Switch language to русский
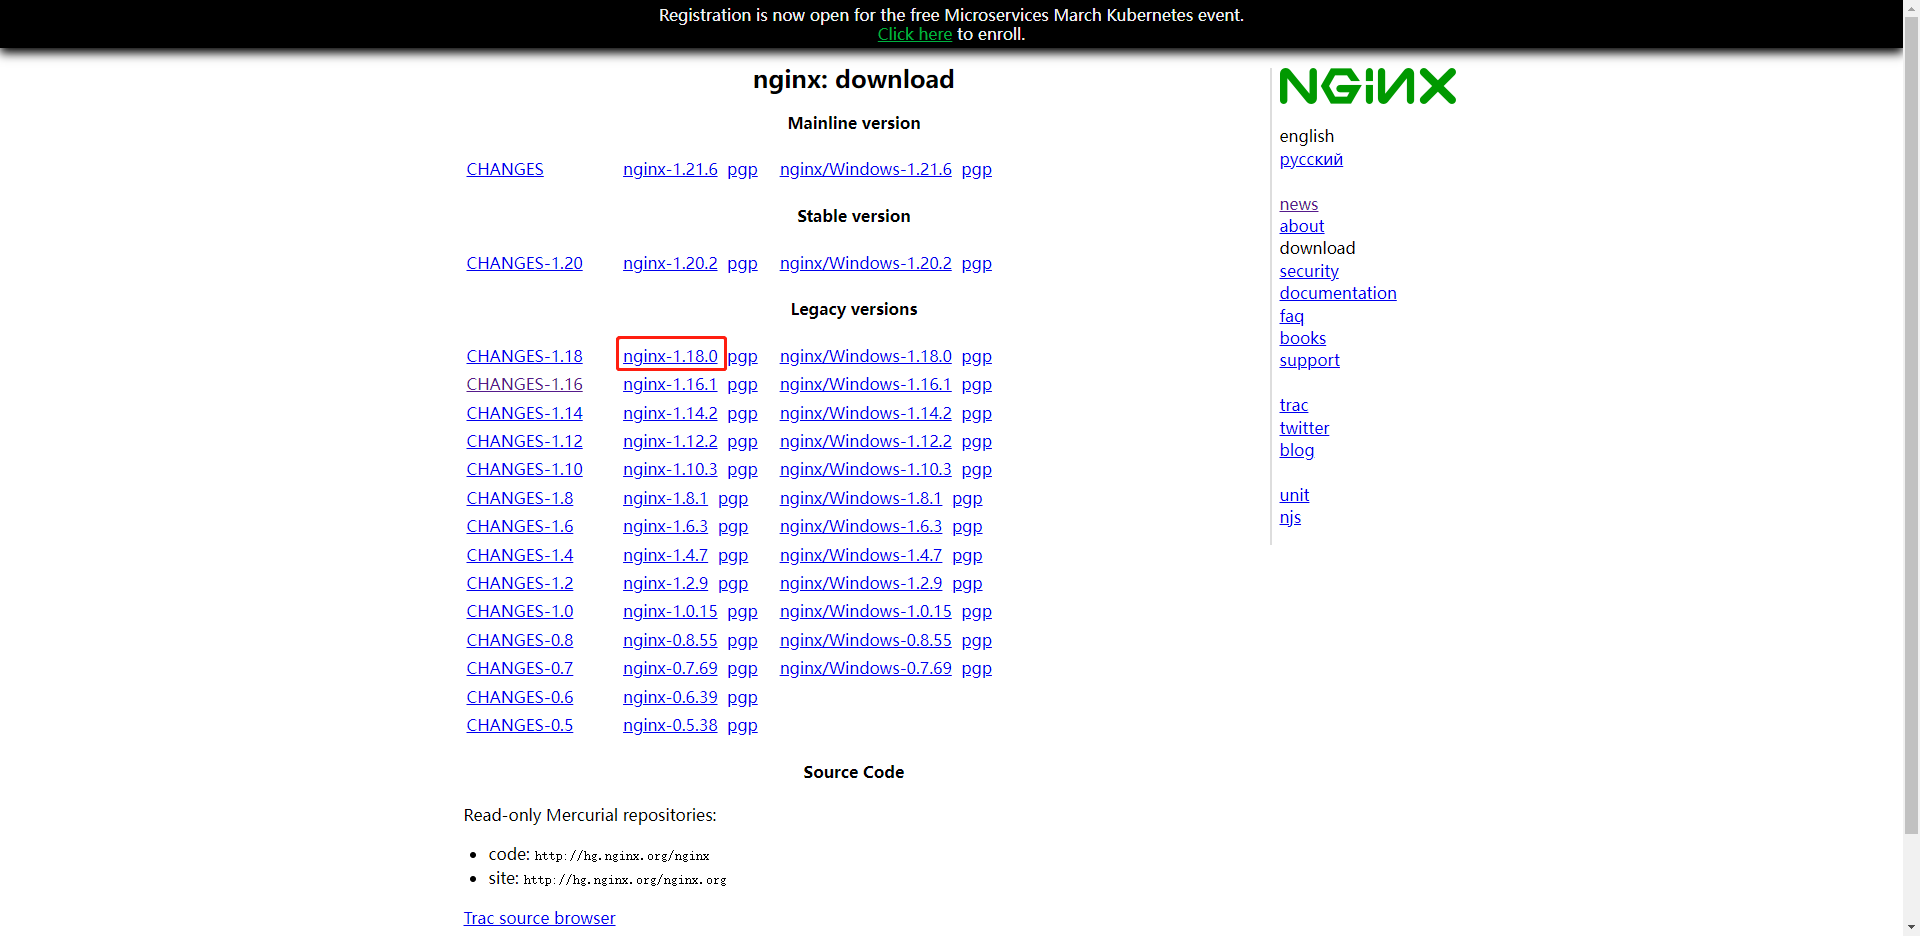Viewport: 1920px width, 936px height. click(x=1311, y=159)
